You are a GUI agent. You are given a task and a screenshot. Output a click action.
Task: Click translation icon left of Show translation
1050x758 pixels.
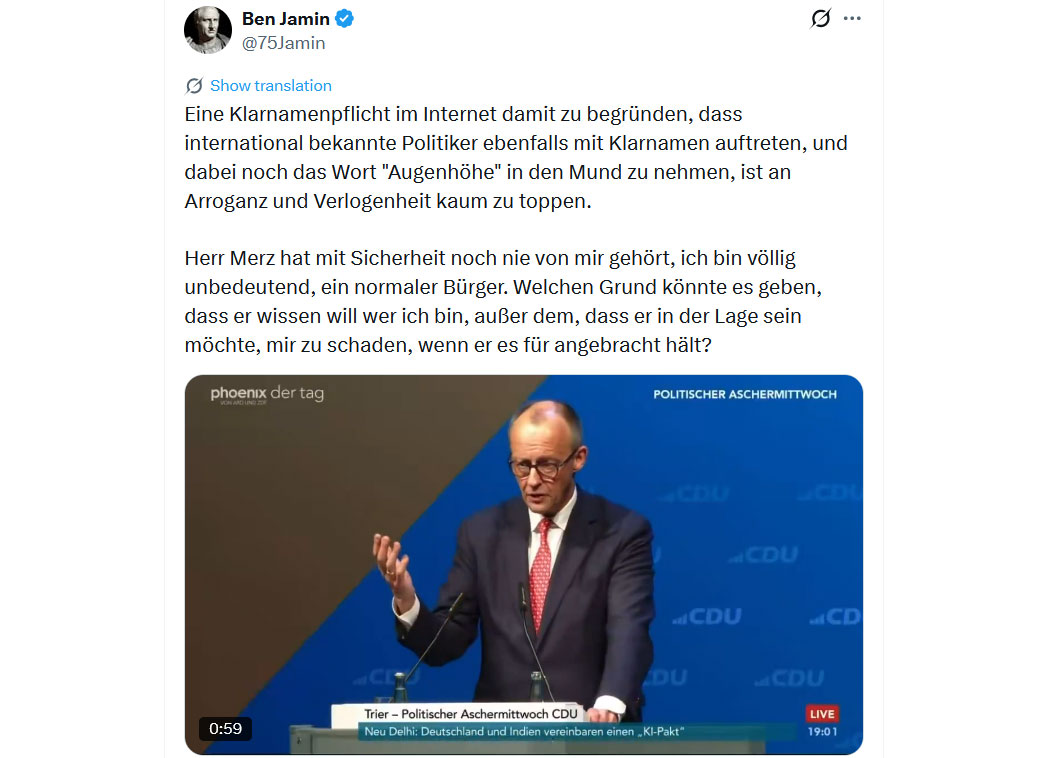(x=194, y=86)
